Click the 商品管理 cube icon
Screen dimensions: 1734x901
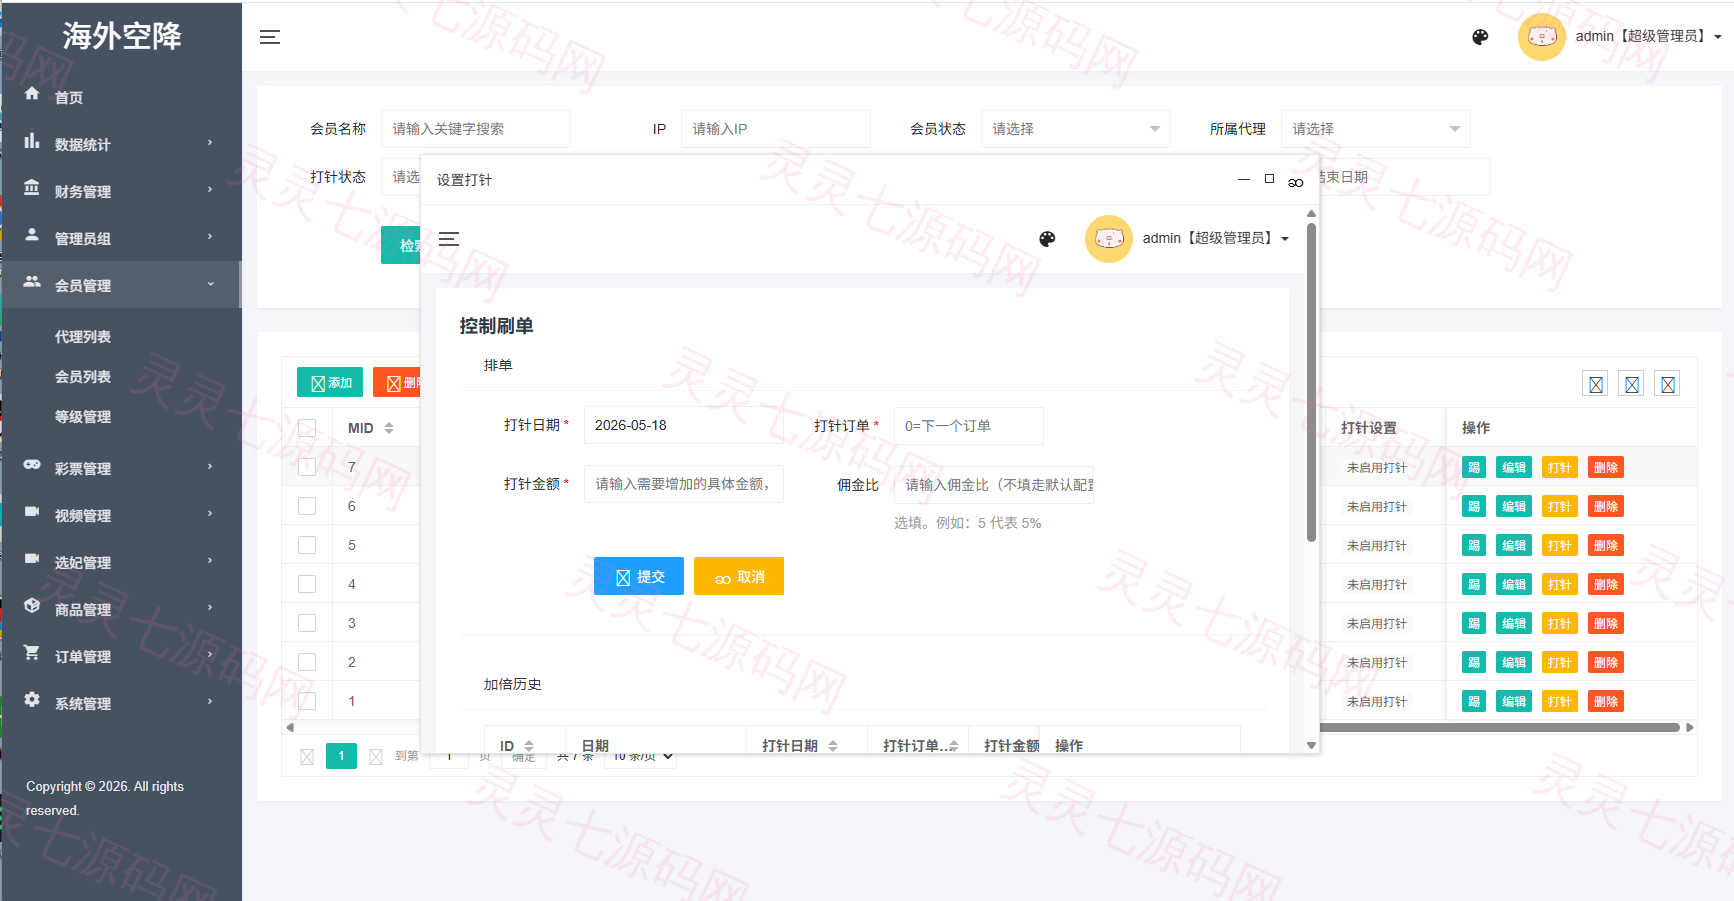[32, 606]
